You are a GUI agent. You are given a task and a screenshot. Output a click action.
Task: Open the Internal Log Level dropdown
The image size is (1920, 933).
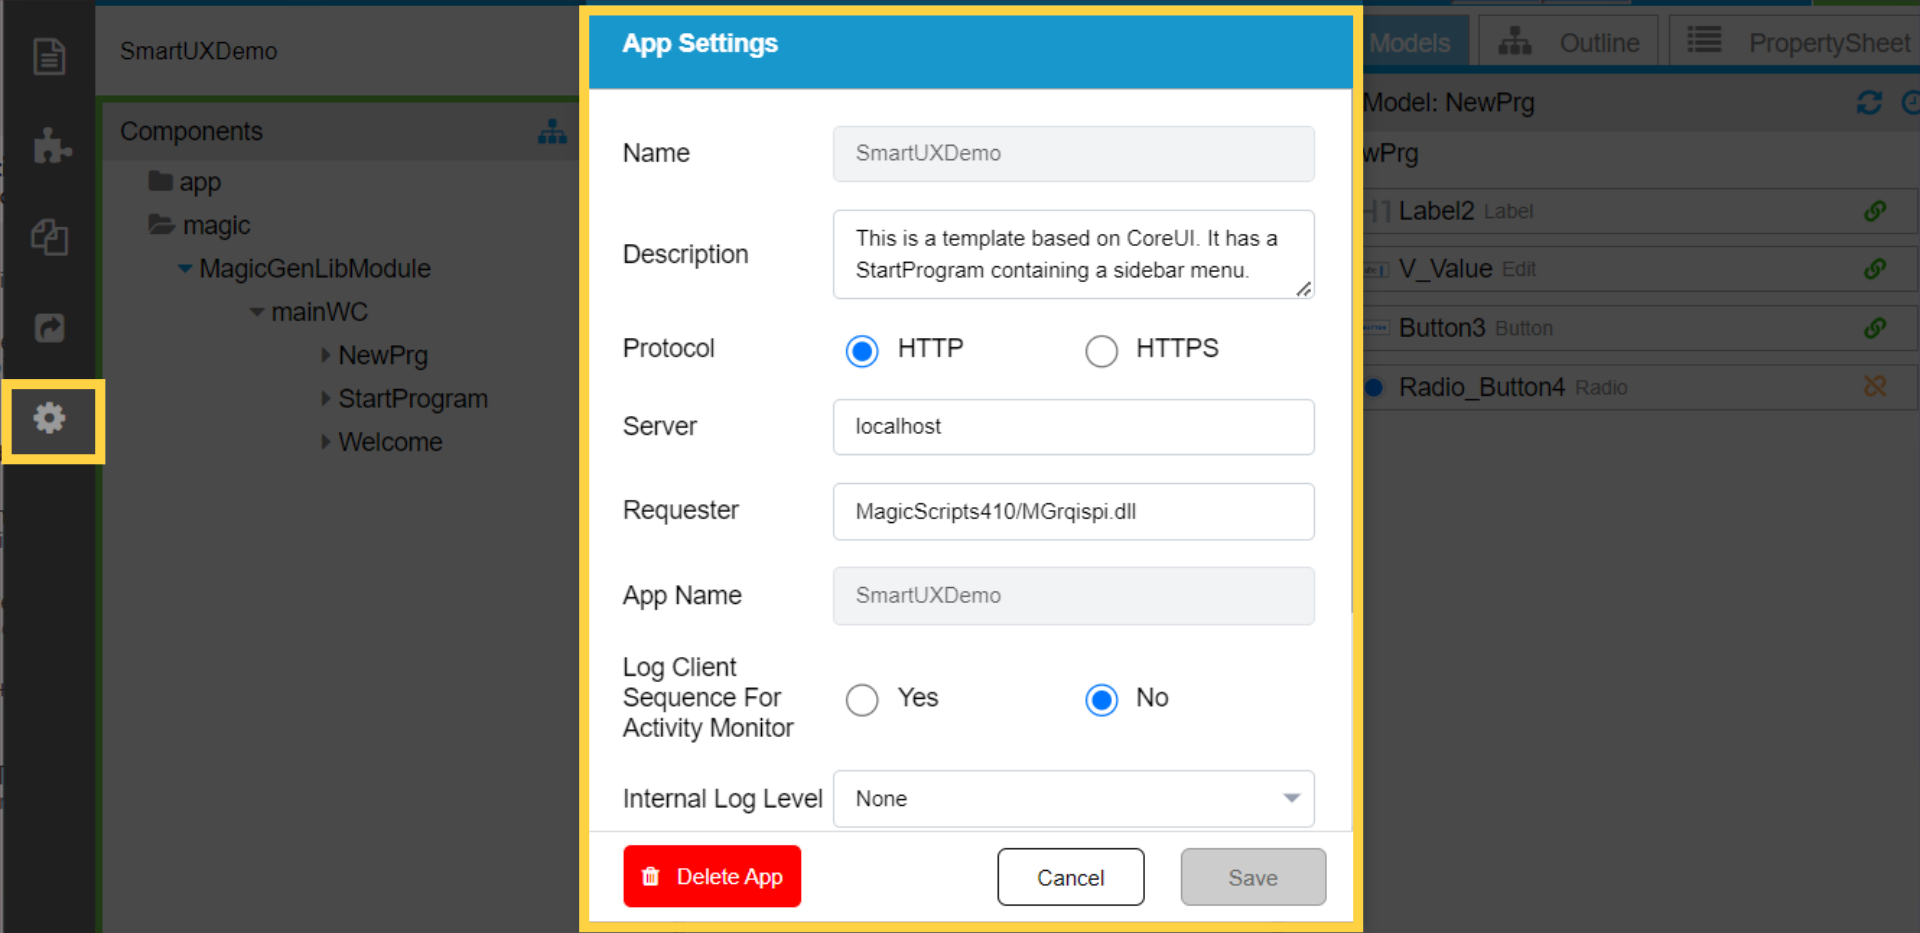click(1073, 798)
